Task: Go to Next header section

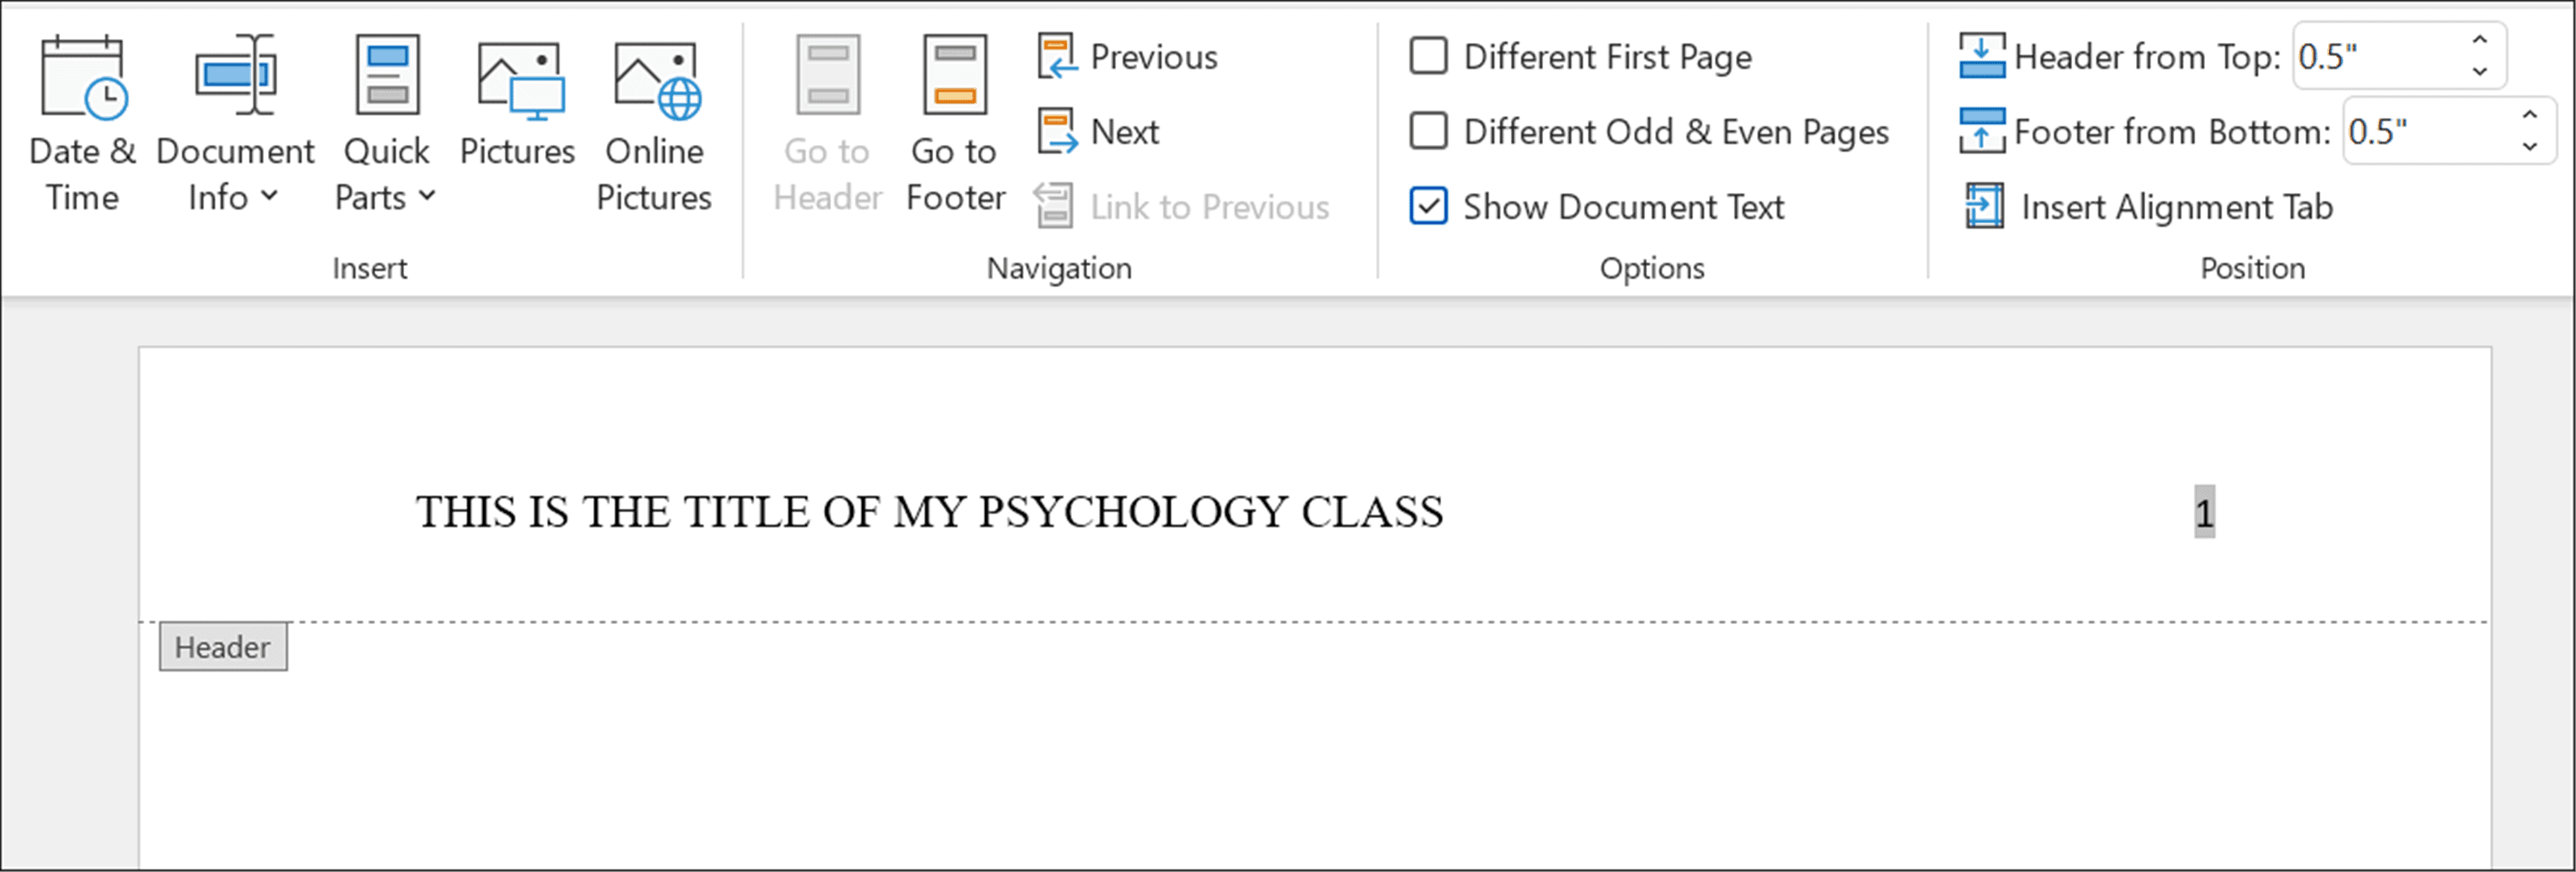Action: tap(1100, 132)
